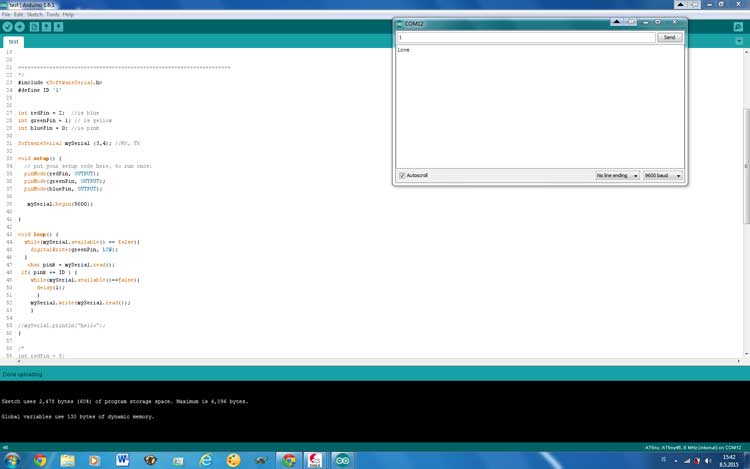Click the #include SoftwareSerial.h line
The width and height of the screenshot is (750, 469).
[x=60, y=83]
